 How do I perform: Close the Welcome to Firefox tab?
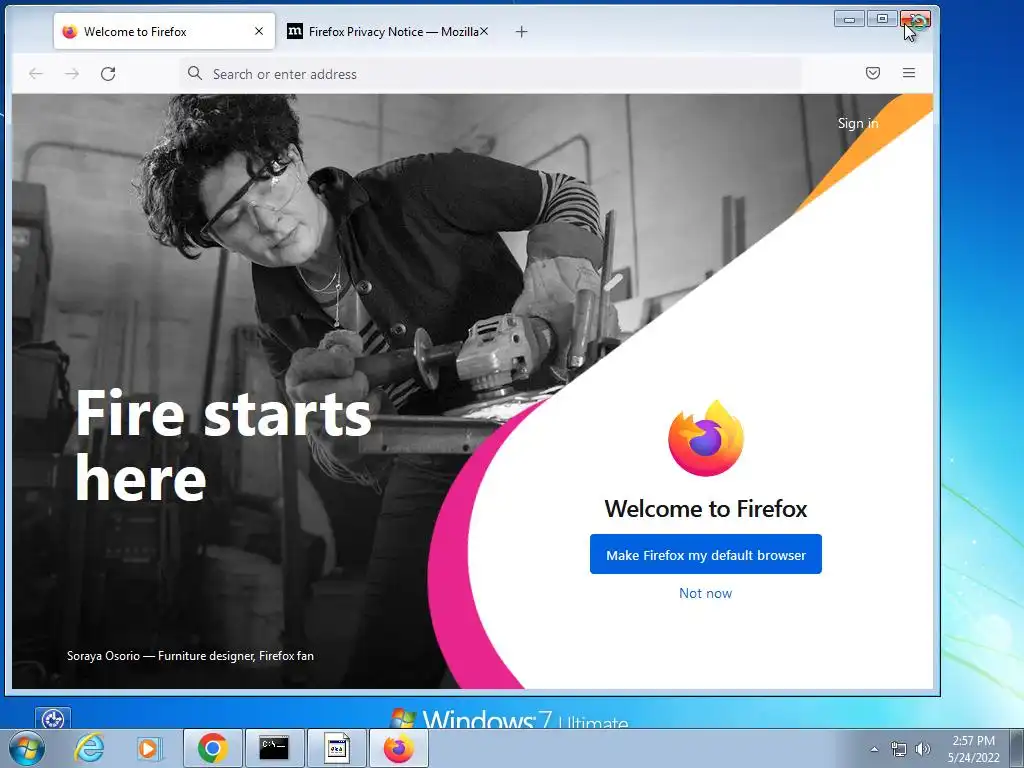click(259, 31)
